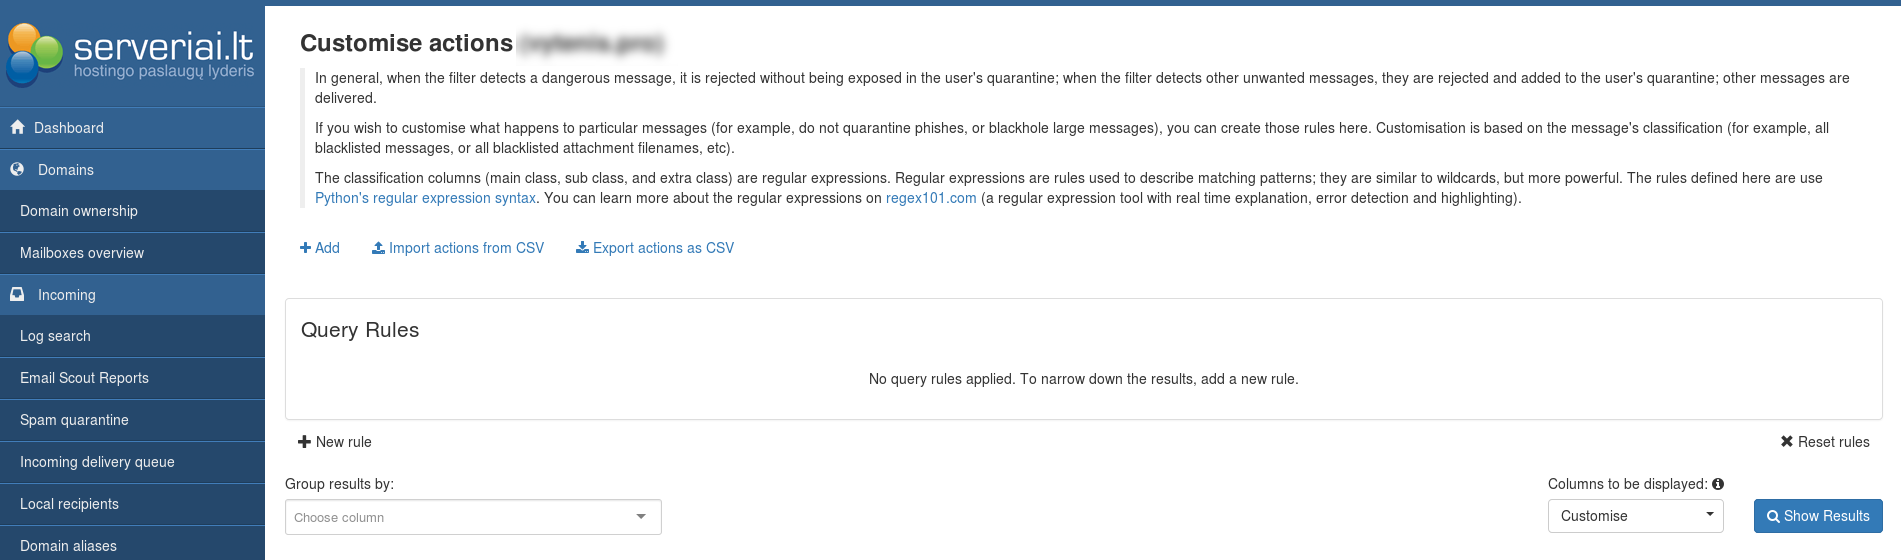The image size is (1901, 560).
Task: Open the Log search page
Action: coord(55,336)
